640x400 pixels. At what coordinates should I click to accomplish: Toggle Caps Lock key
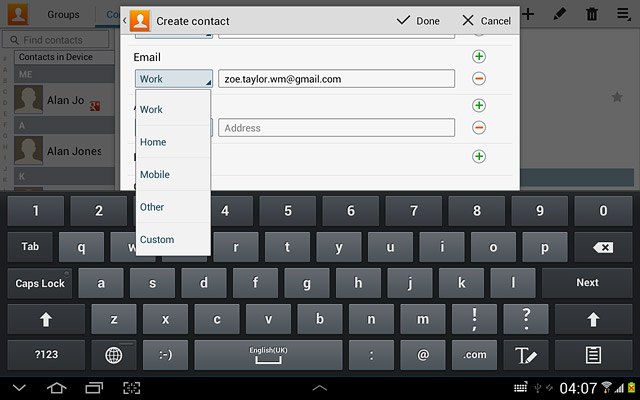tap(40, 283)
